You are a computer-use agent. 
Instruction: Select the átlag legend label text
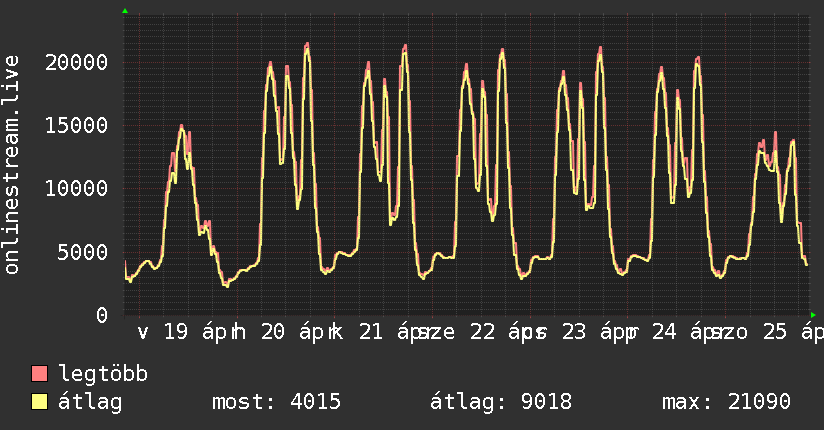click(91, 402)
